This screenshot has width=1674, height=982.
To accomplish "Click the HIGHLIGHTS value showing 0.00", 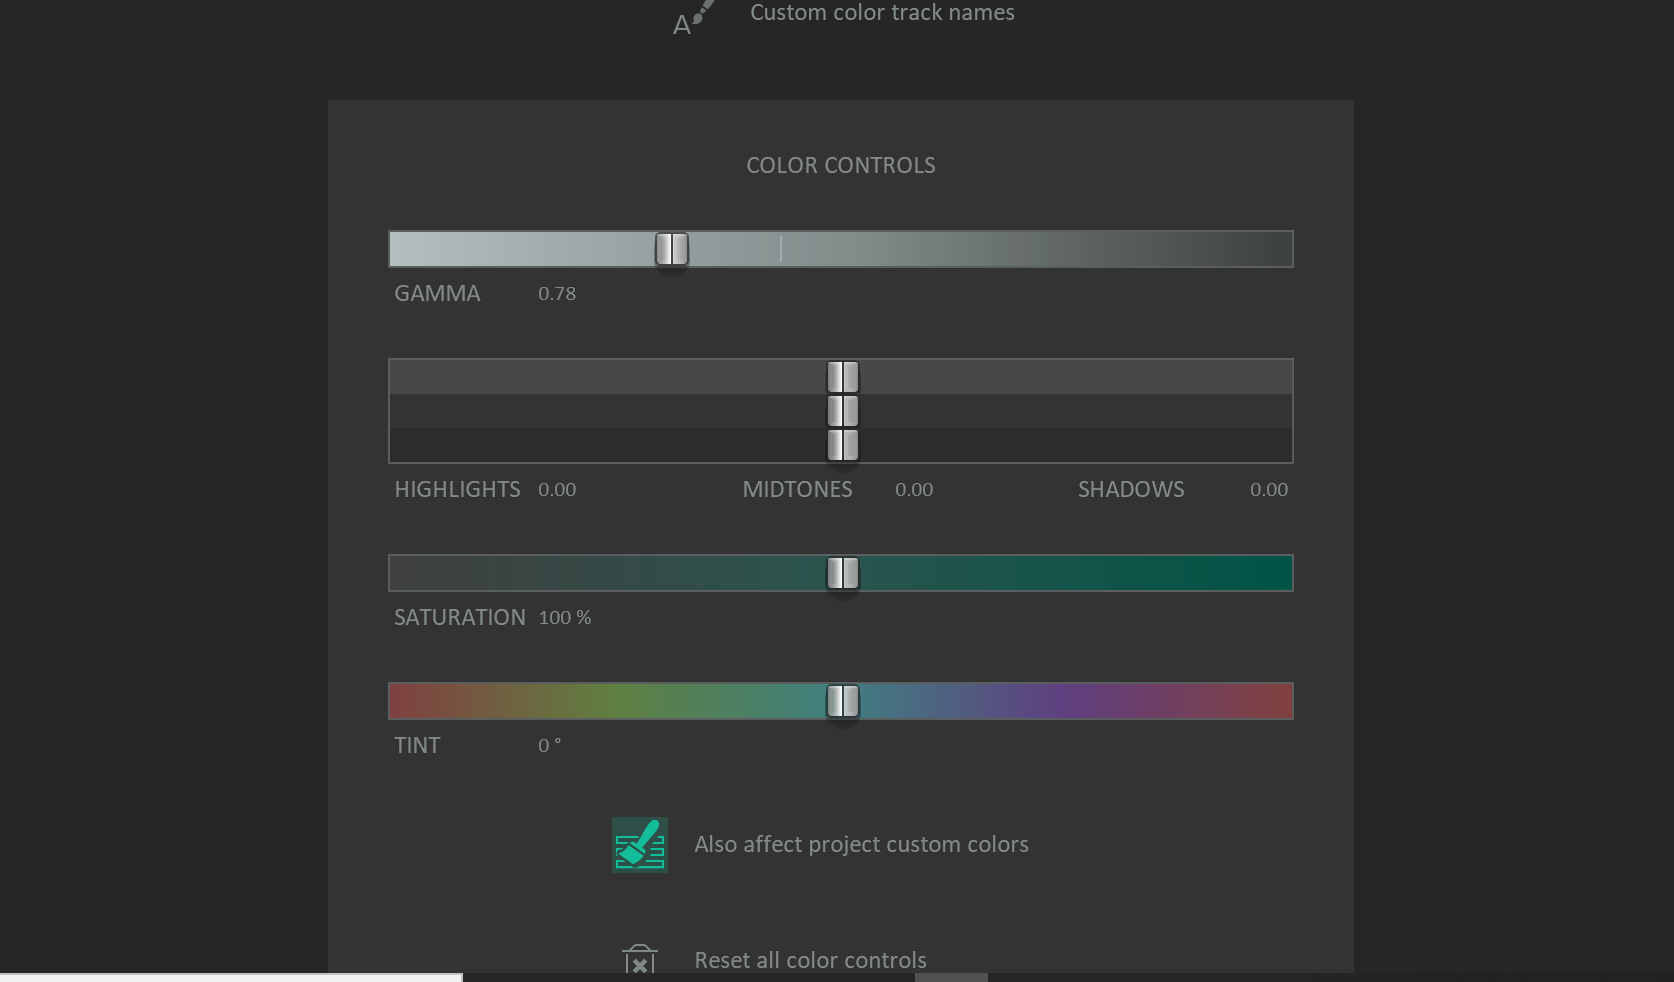I will [556, 489].
